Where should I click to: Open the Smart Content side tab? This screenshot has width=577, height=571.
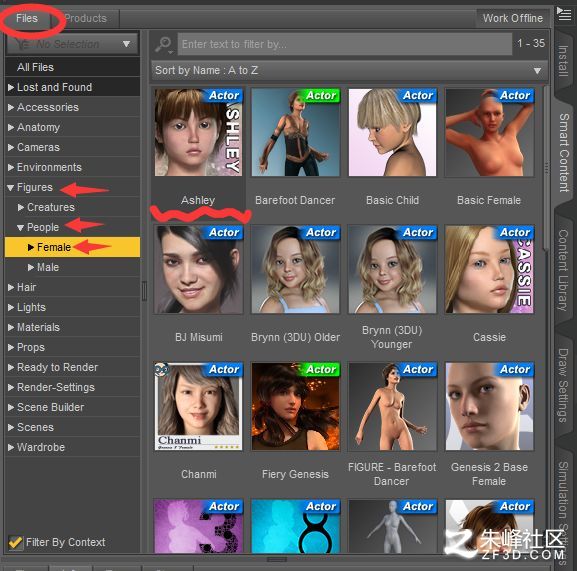click(x=564, y=153)
